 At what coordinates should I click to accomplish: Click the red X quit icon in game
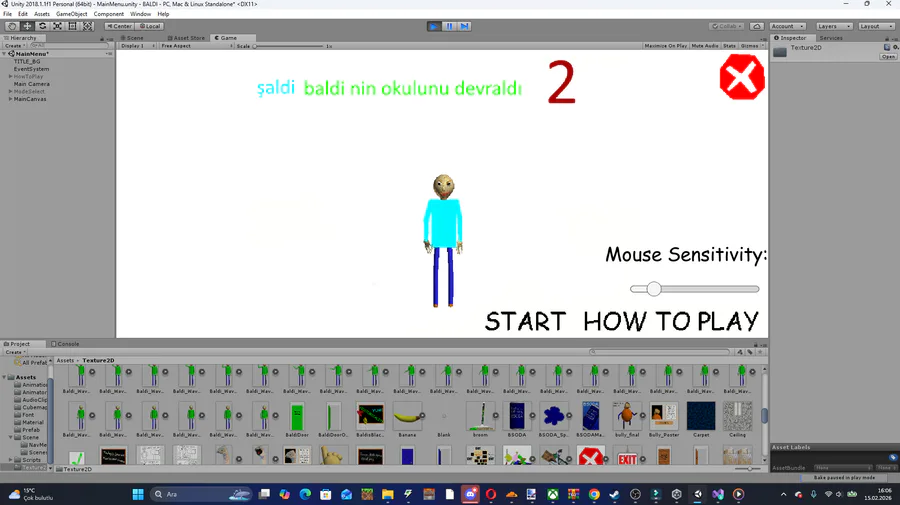(742, 77)
